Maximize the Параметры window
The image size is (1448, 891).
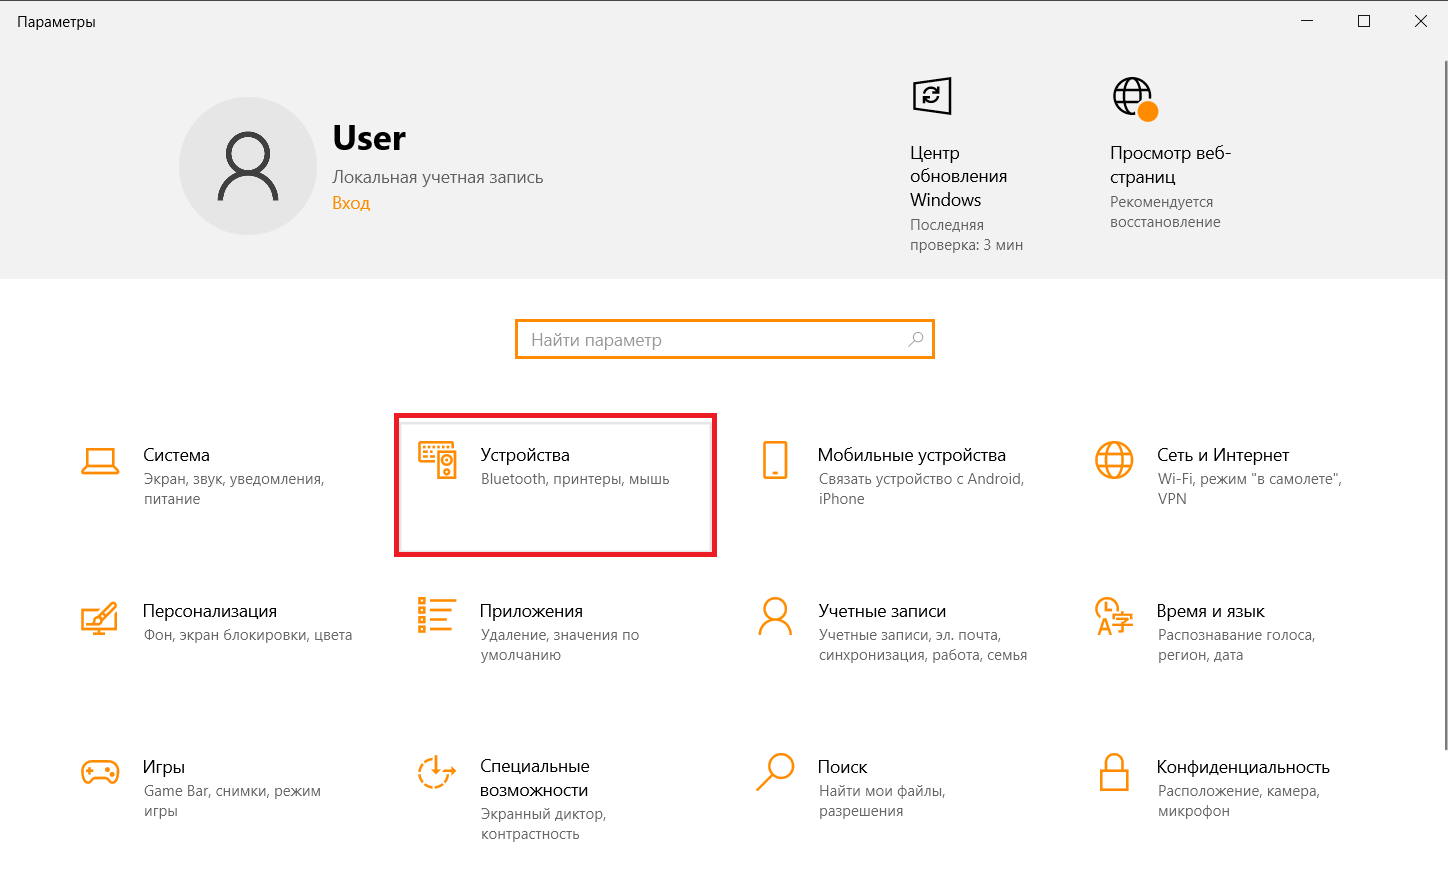[x=1364, y=21]
